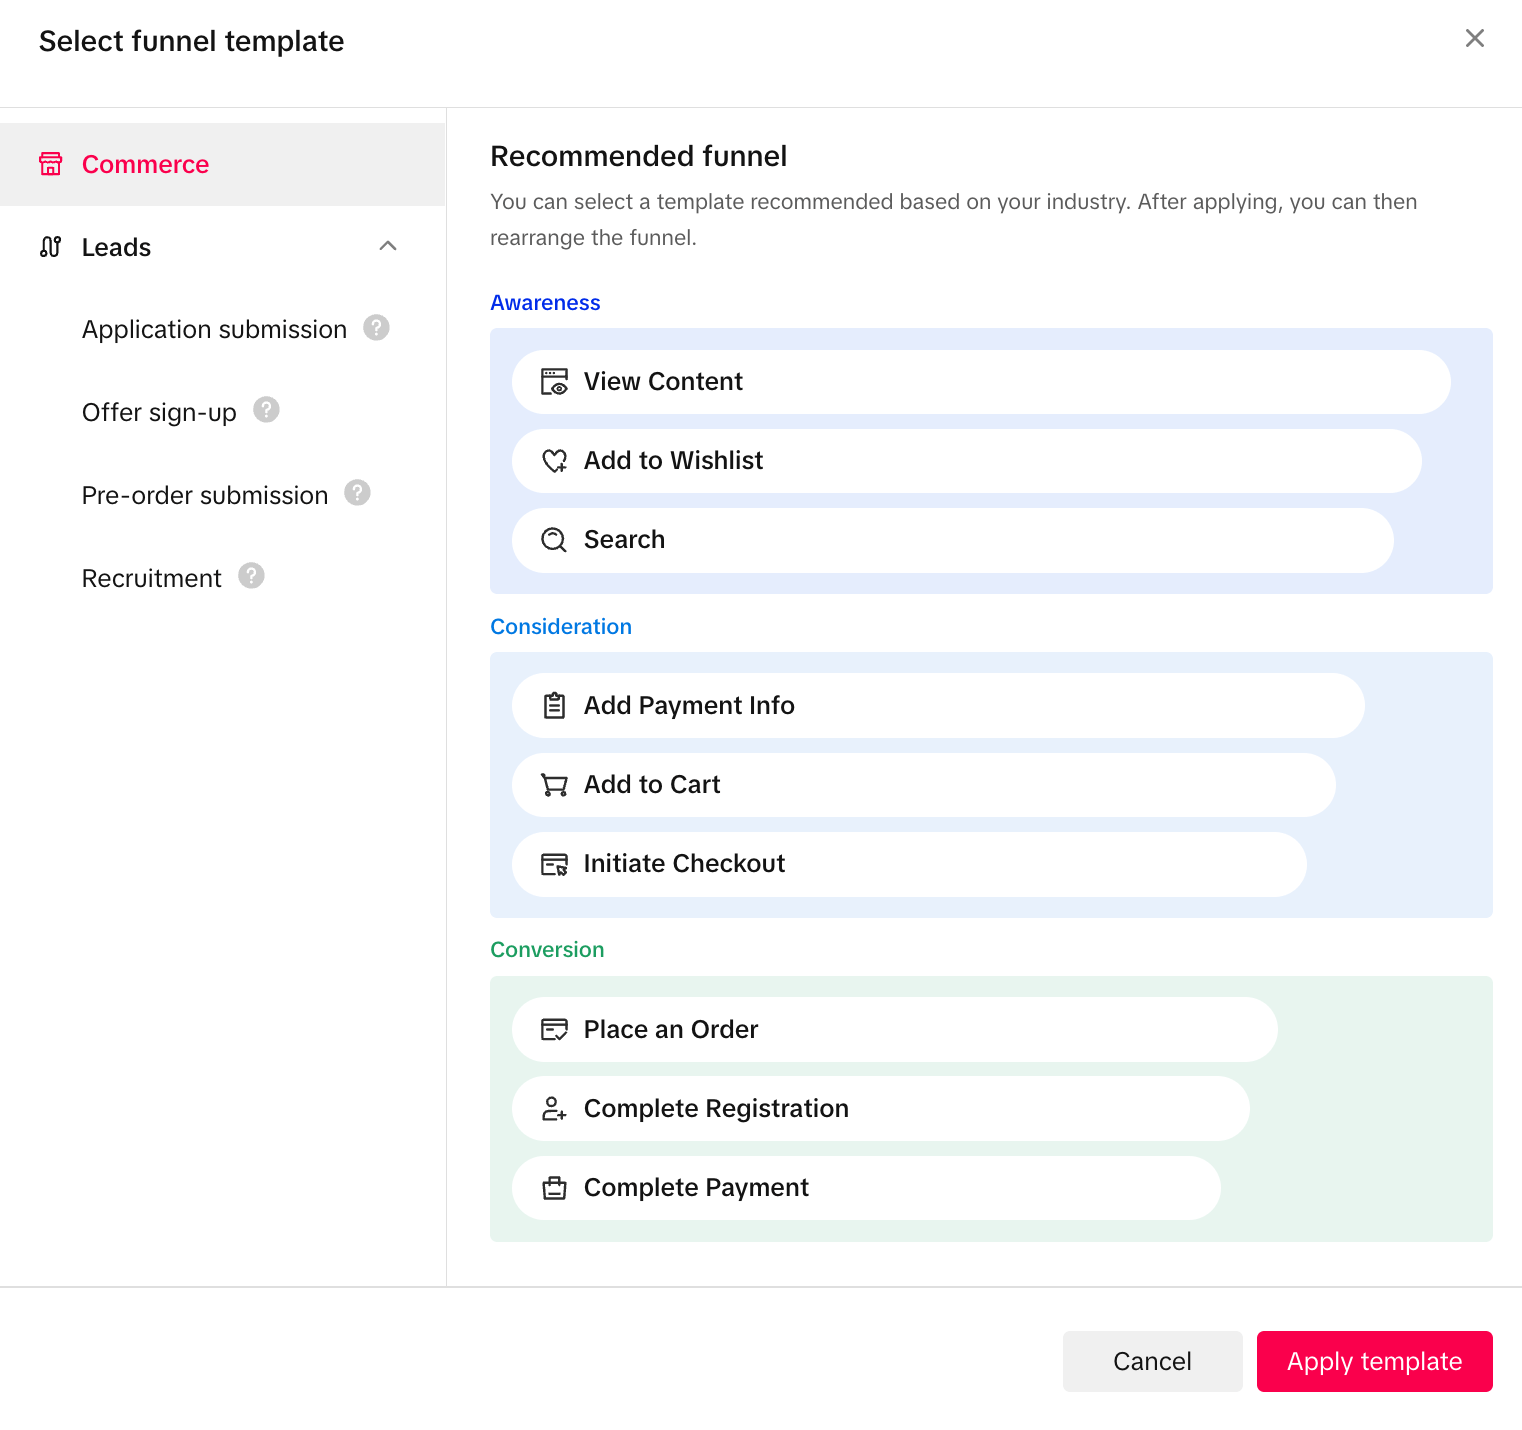The image size is (1522, 1430).
Task: Click the Add to Cart icon
Action: pyautogui.click(x=554, y=785)
